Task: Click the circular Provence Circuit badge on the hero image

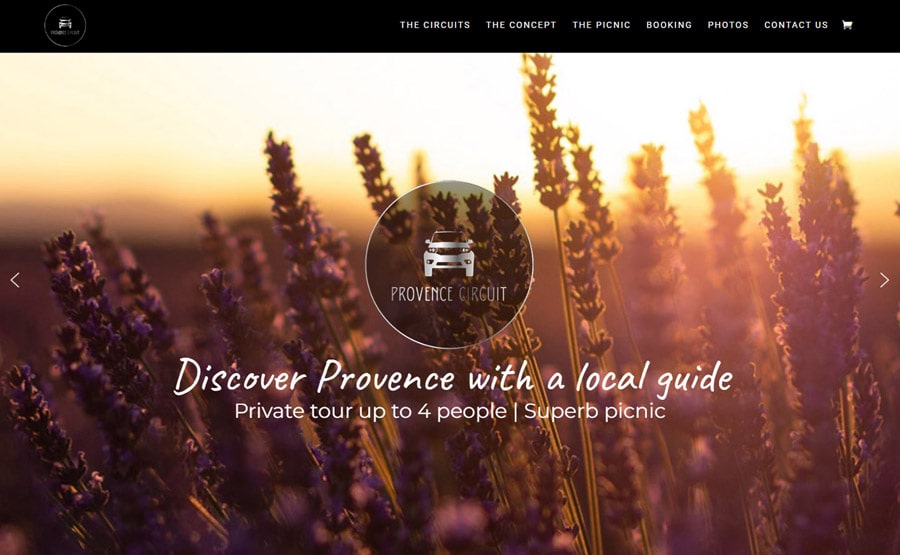Action: point(449,264)
